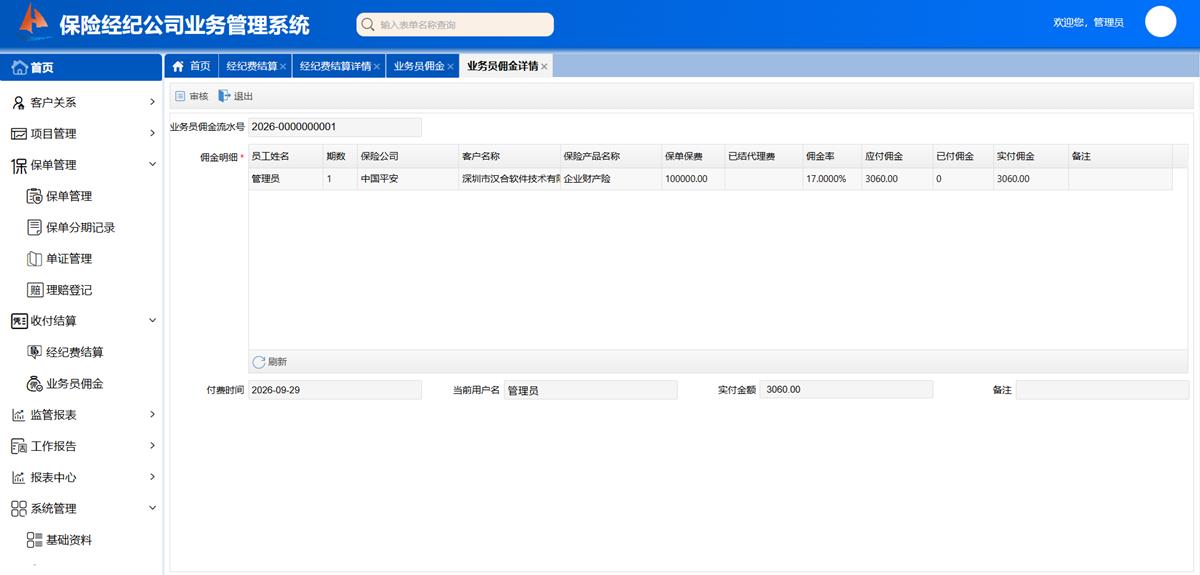Expand the 客户关系 menu chevron
This screenshot has height=575, width=1200.
[x=152, y=102]
